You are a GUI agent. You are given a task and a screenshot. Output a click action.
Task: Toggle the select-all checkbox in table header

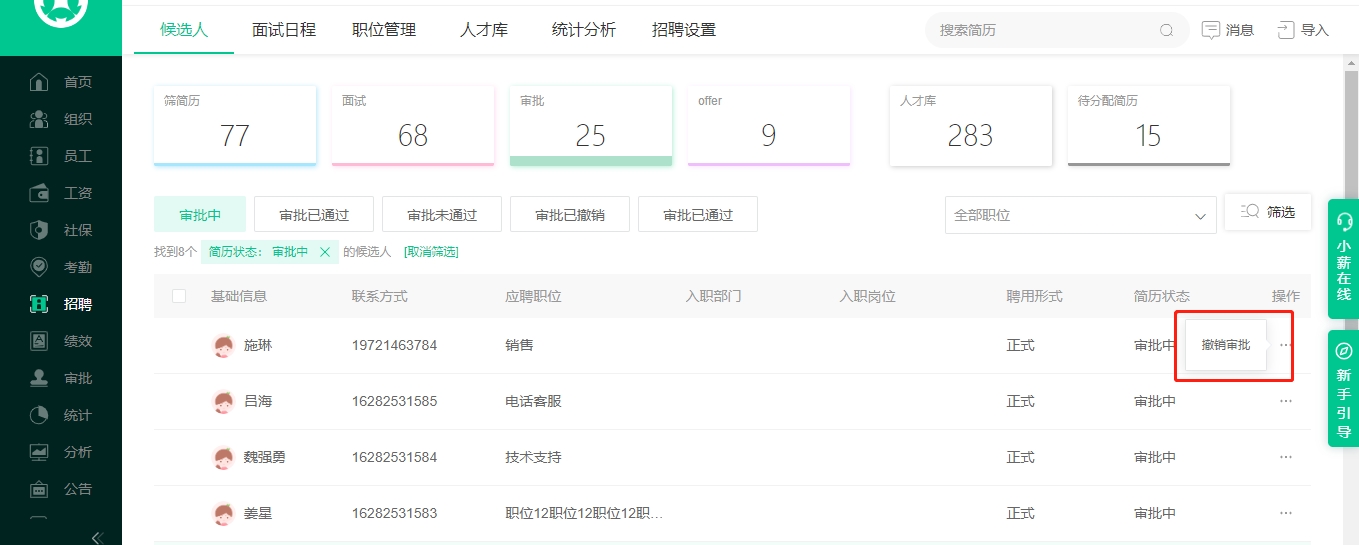(x=179, y=296)
